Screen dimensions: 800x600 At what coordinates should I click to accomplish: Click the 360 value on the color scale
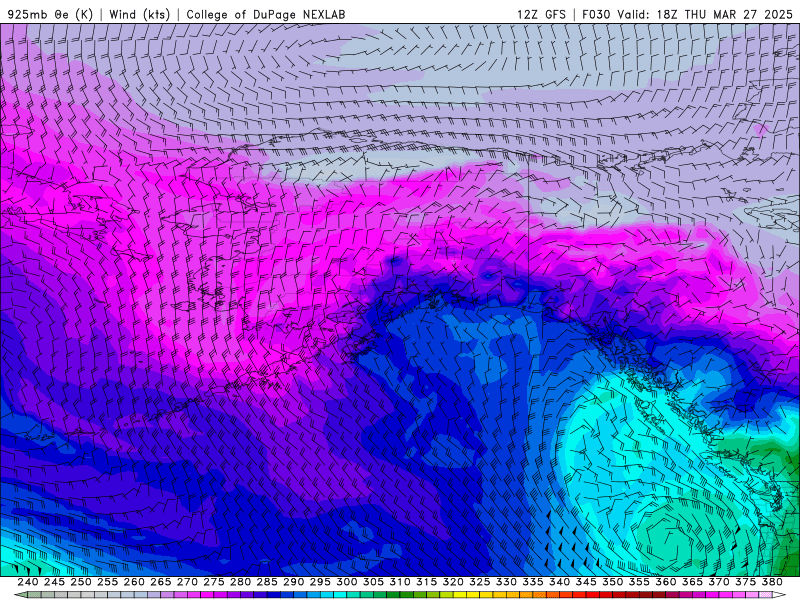tap(665, 582)
